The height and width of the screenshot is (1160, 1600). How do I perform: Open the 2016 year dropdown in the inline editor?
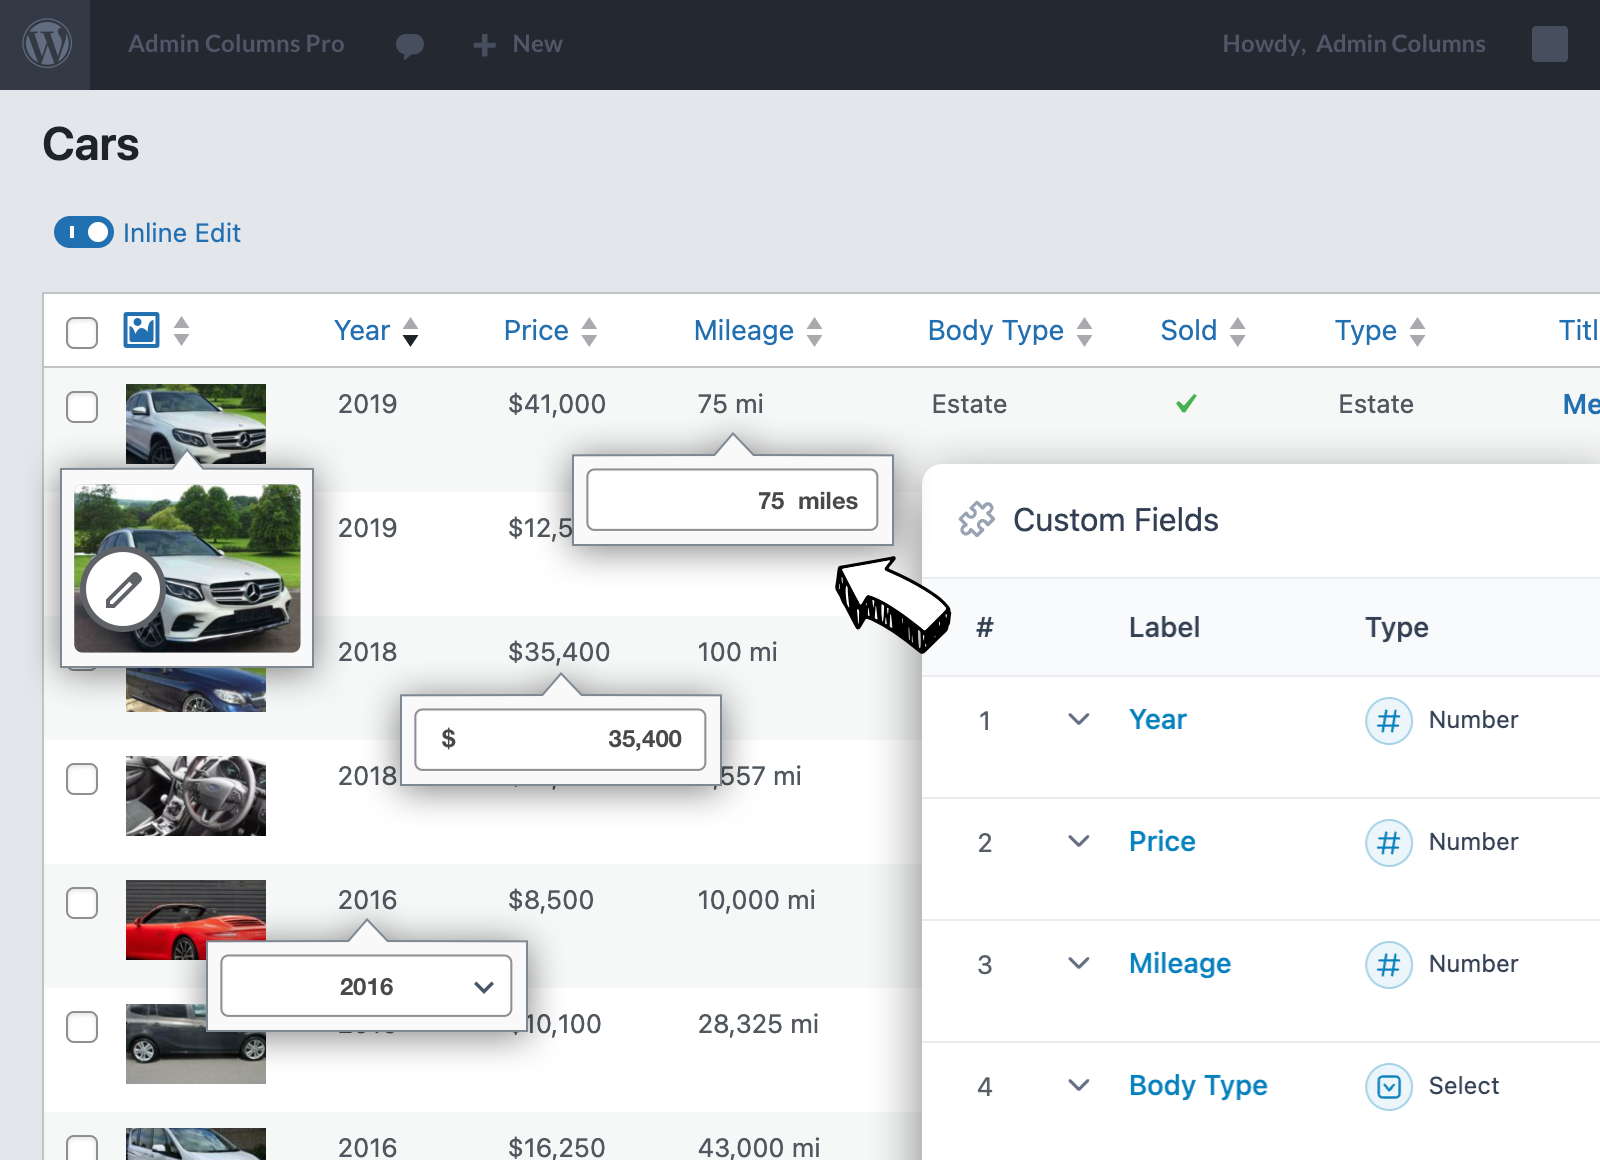click(483, 986)
